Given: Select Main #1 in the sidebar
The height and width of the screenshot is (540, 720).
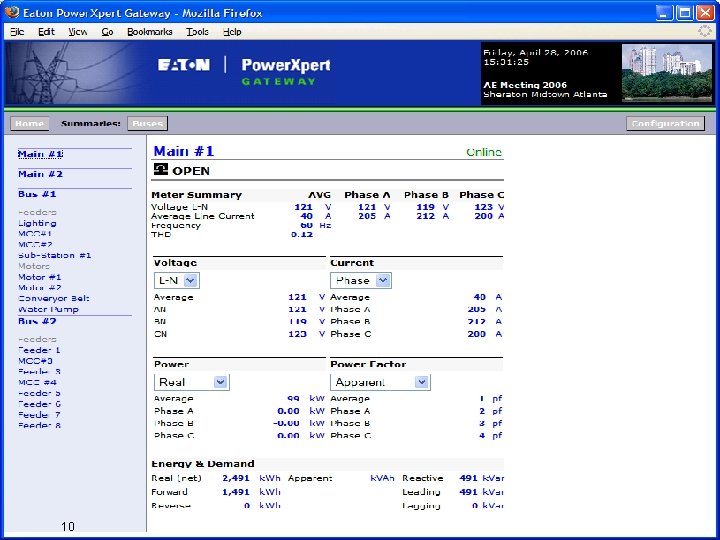Looking at the screenshot, I should coord(40,154).
